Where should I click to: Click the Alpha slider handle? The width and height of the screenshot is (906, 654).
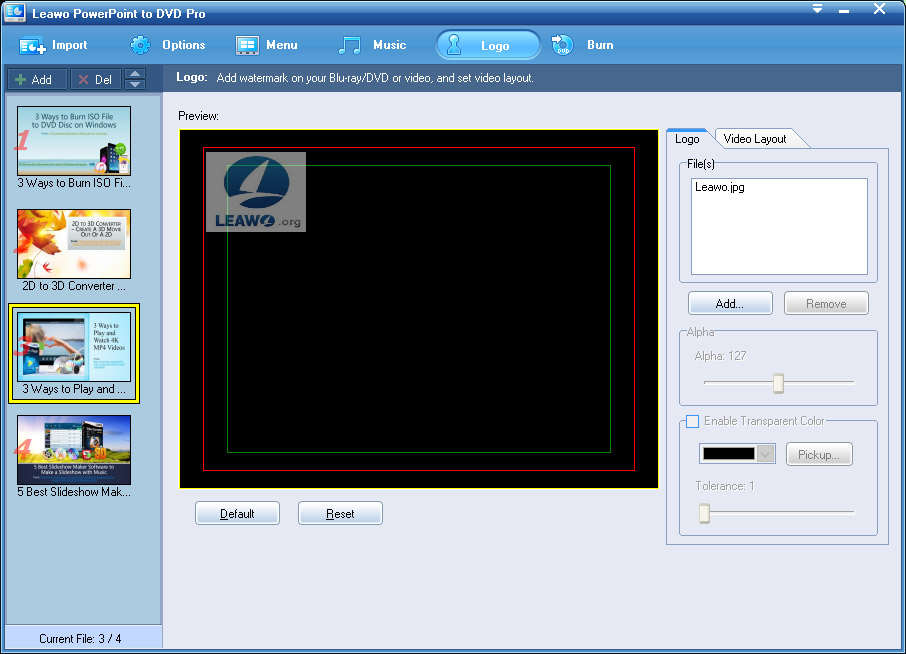coord(778,383)
